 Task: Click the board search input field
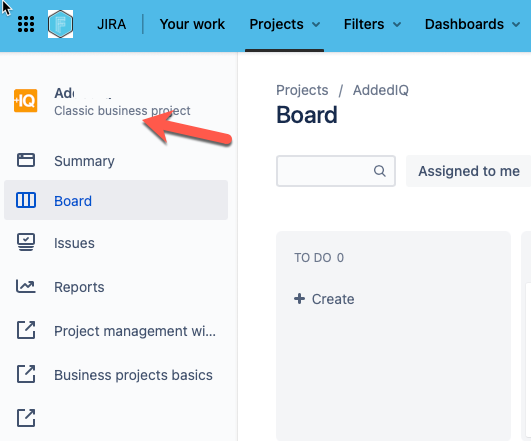pyautogui.click(x=336, y=171)
